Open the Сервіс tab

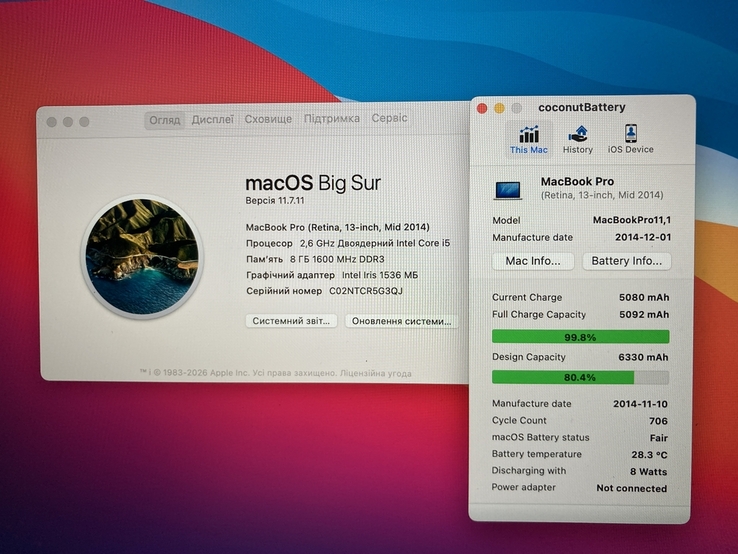[x=389, y=118]
